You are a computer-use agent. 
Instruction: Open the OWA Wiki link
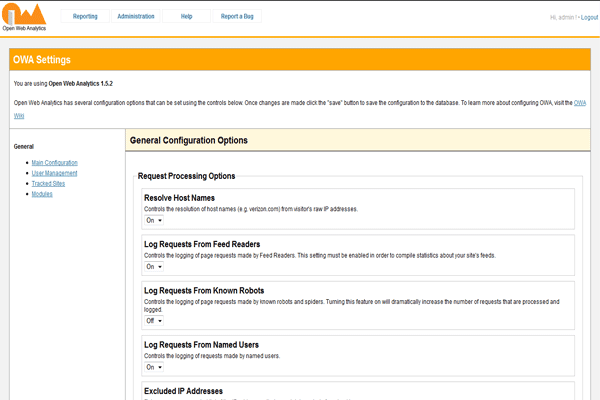(578, 102)
